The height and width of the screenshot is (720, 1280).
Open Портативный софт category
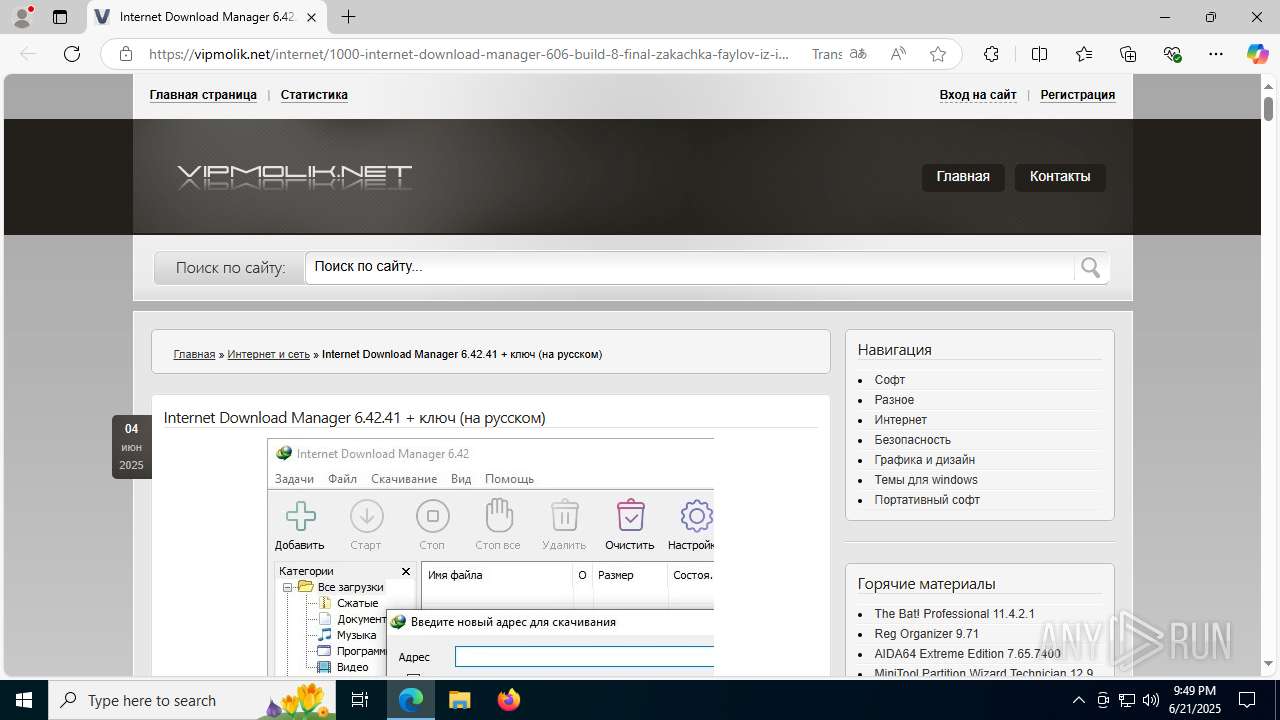coord(927,500)
